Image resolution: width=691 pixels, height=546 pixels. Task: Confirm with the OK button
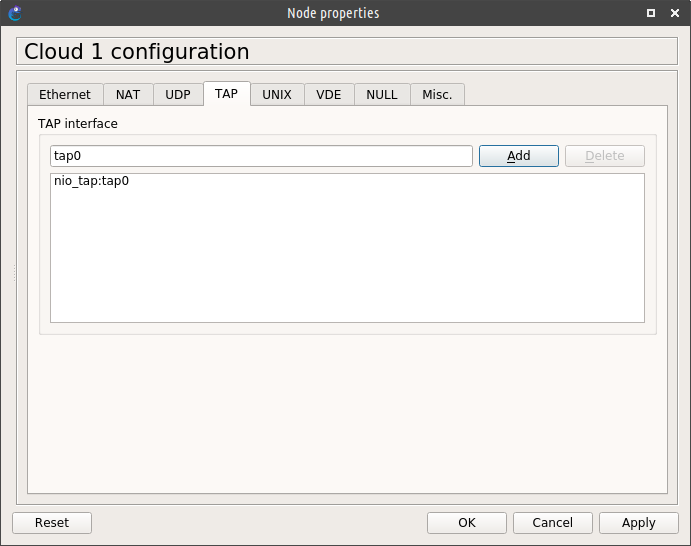[x=467, y=523]
